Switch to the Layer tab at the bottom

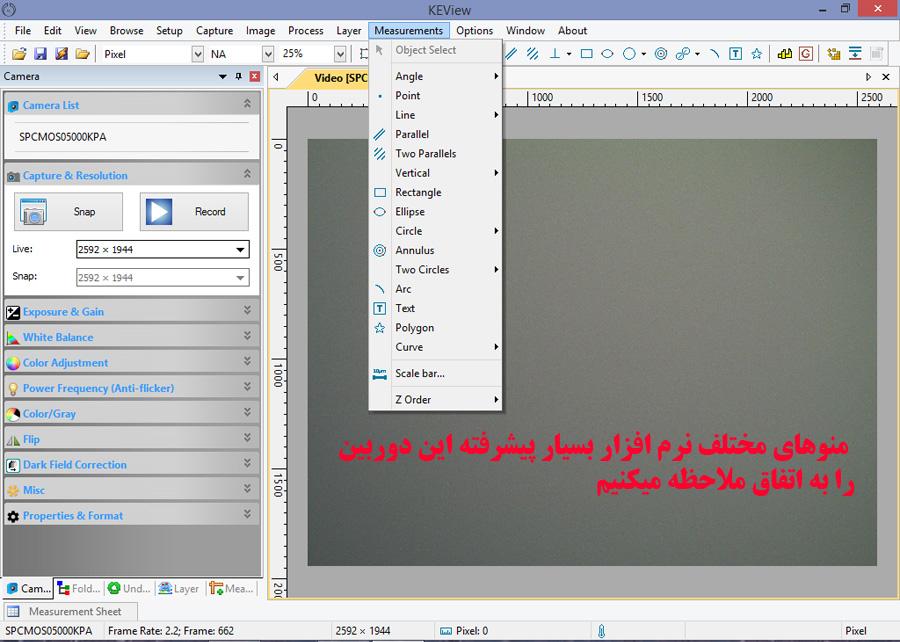(179, 589)
